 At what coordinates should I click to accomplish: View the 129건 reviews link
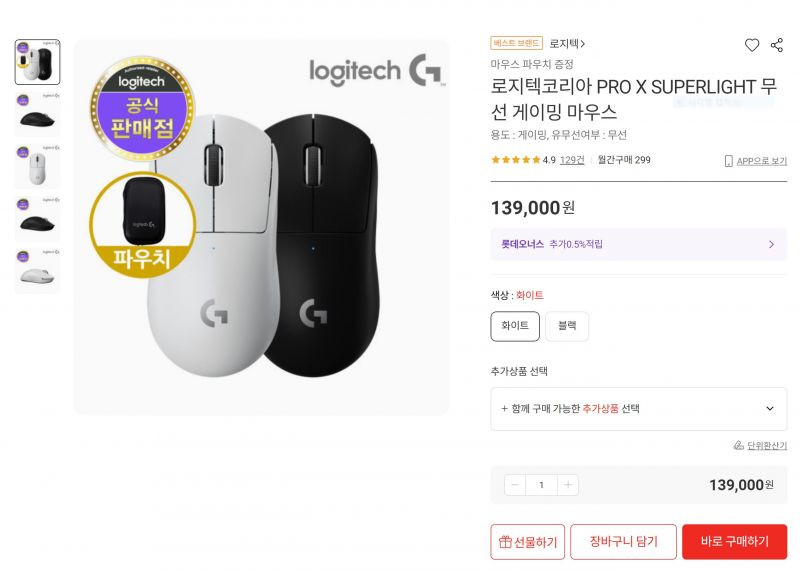click(572, 160)
